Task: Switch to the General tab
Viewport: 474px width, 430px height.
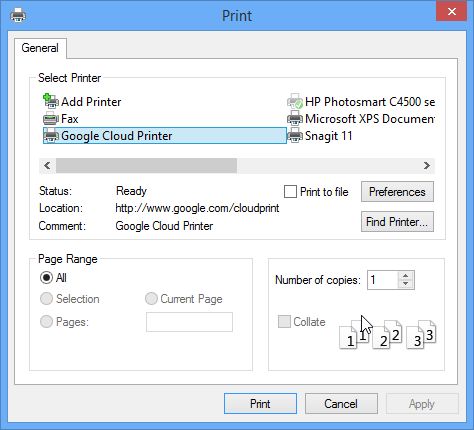Action: point(40,48)
